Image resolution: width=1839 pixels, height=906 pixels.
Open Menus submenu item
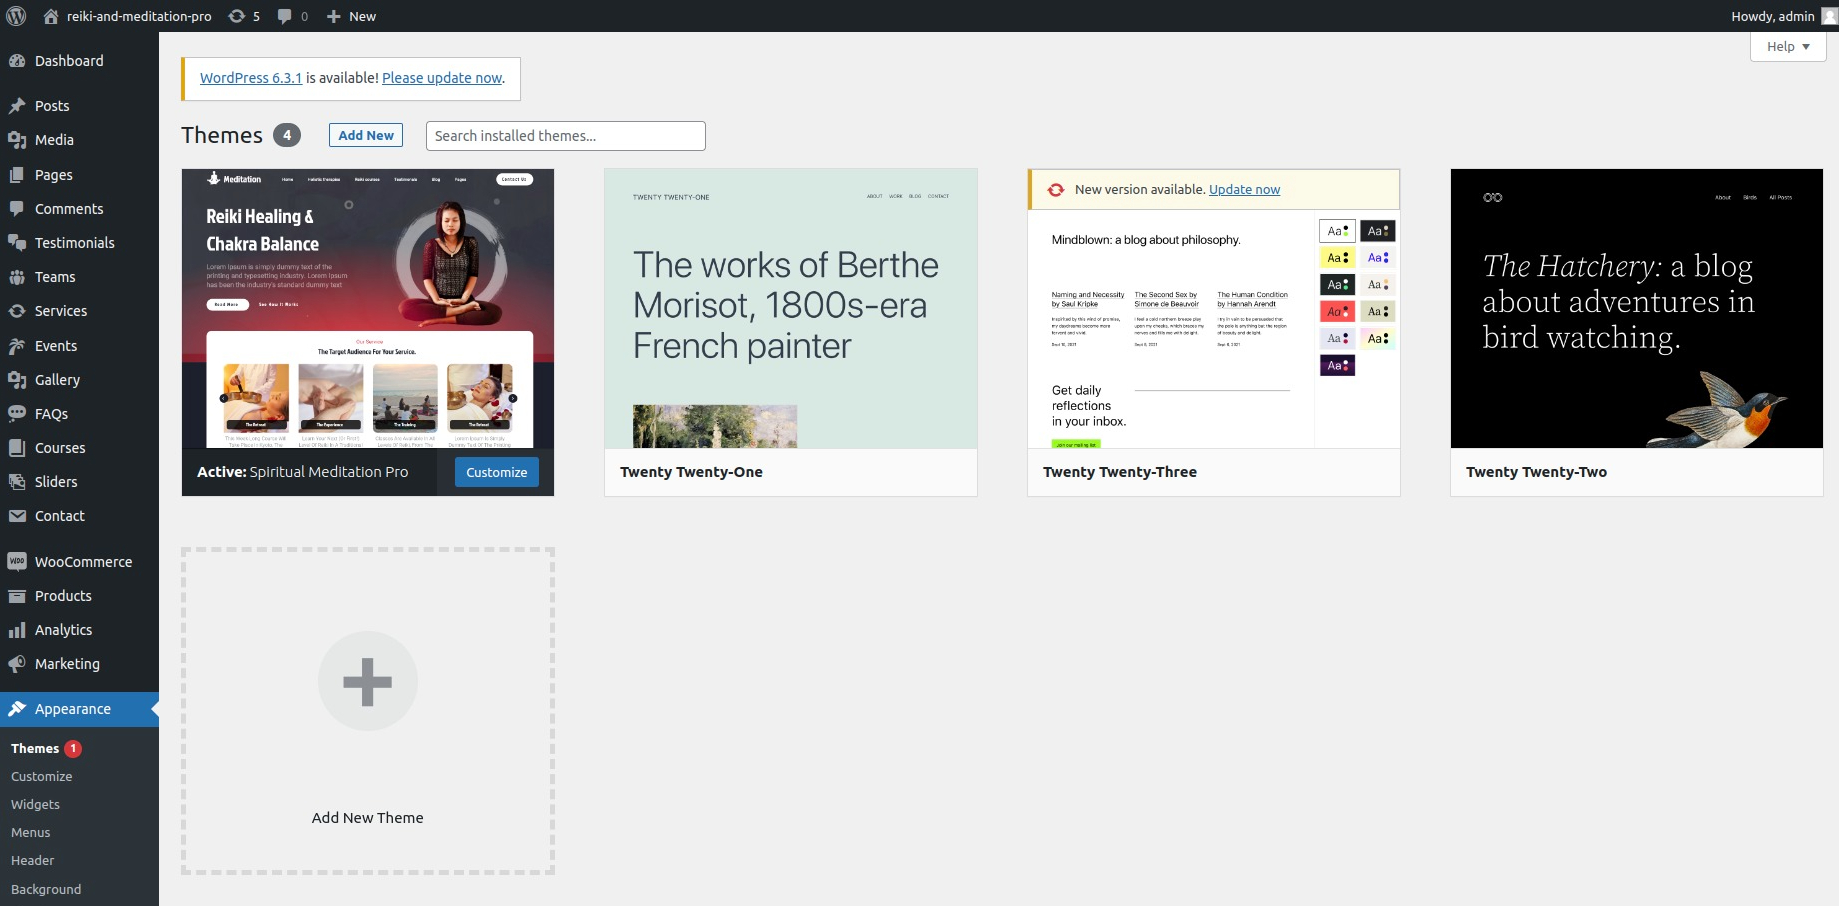pyautogui.click(x=30, y=832)
